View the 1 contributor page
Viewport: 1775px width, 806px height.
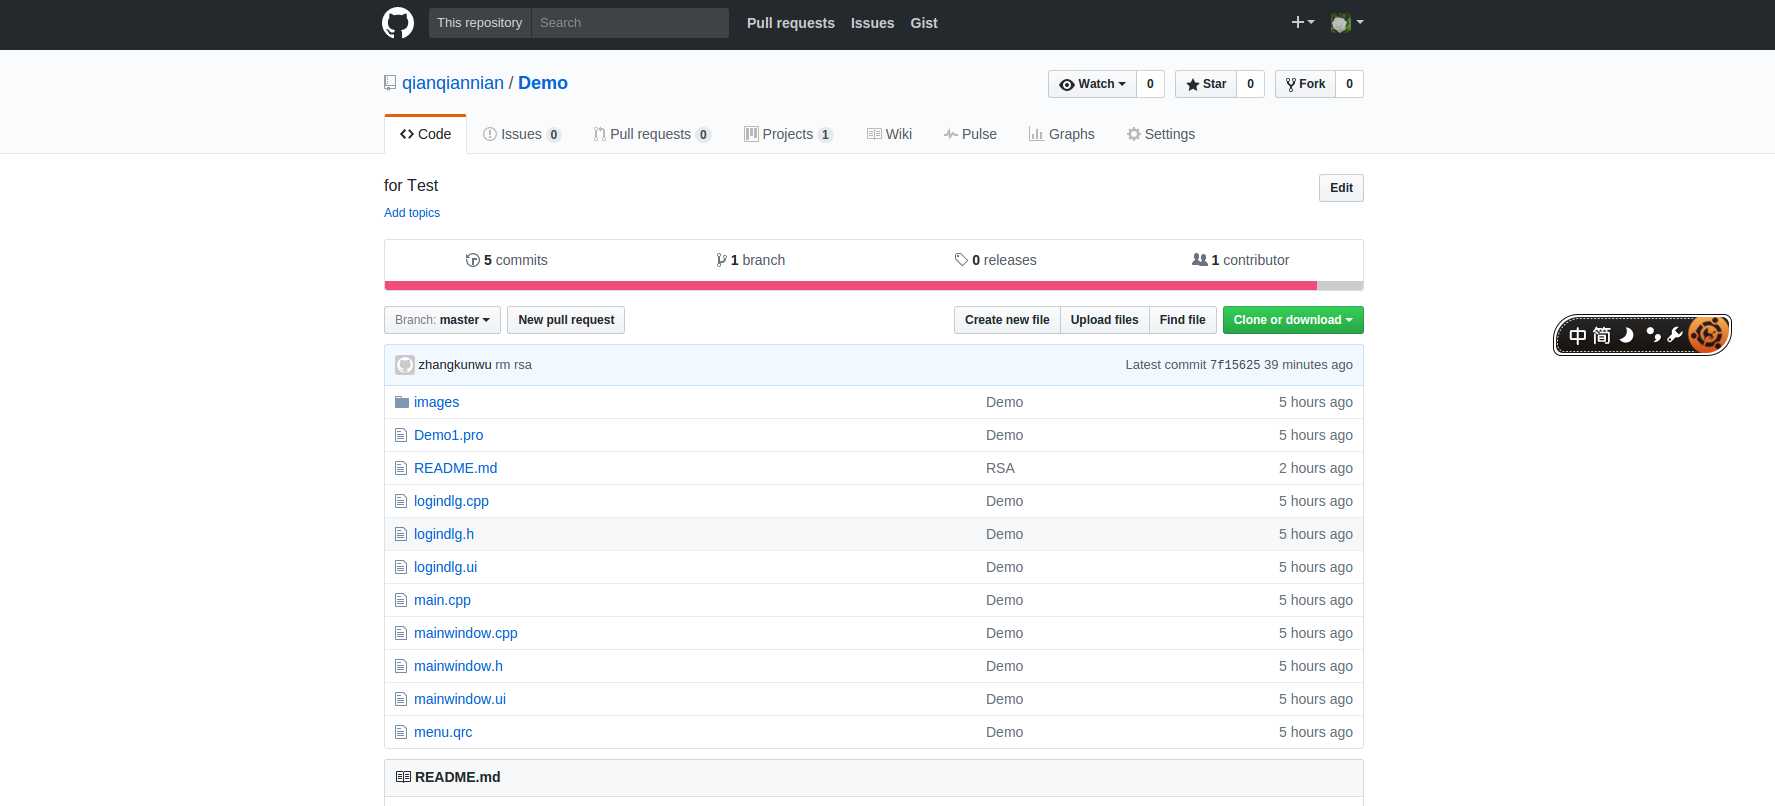click(1241, 260)
